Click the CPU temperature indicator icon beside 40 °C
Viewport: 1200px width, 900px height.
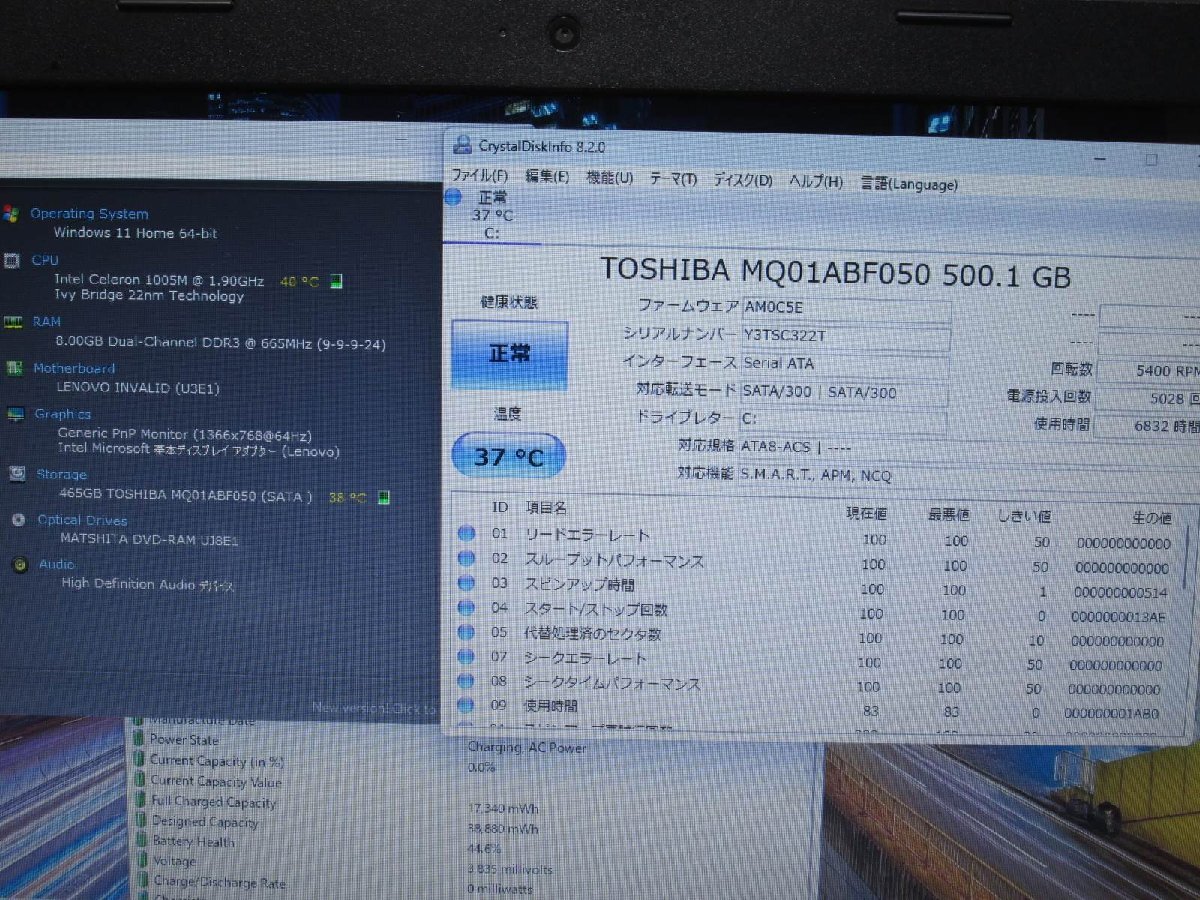337,281
